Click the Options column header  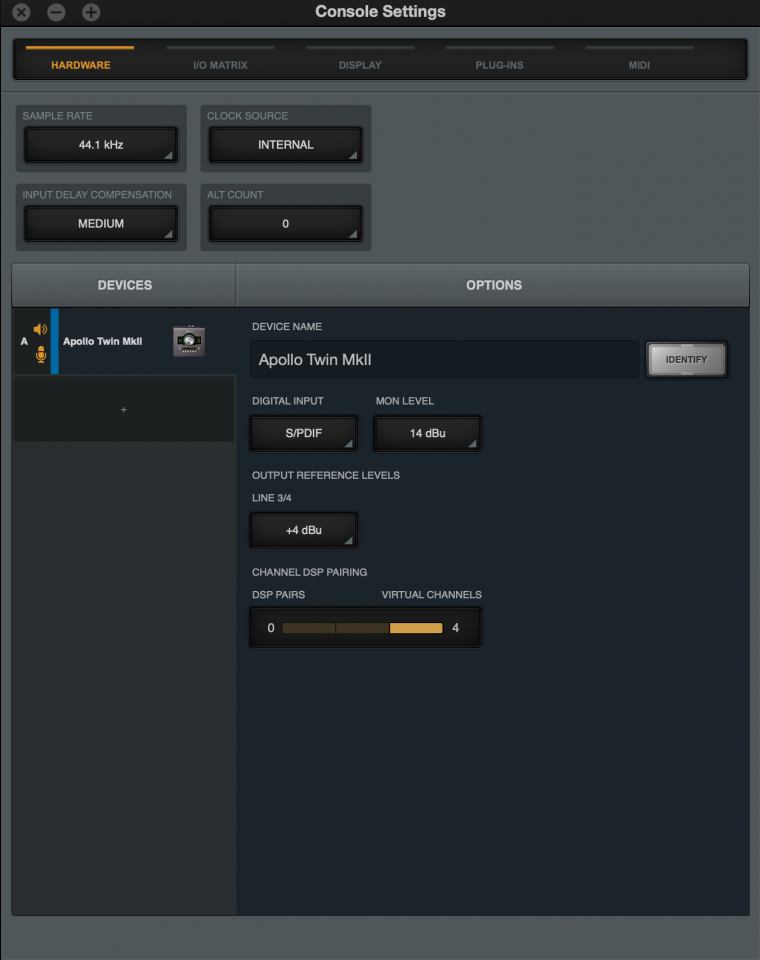pyautogui.click(x=493, y=285)
